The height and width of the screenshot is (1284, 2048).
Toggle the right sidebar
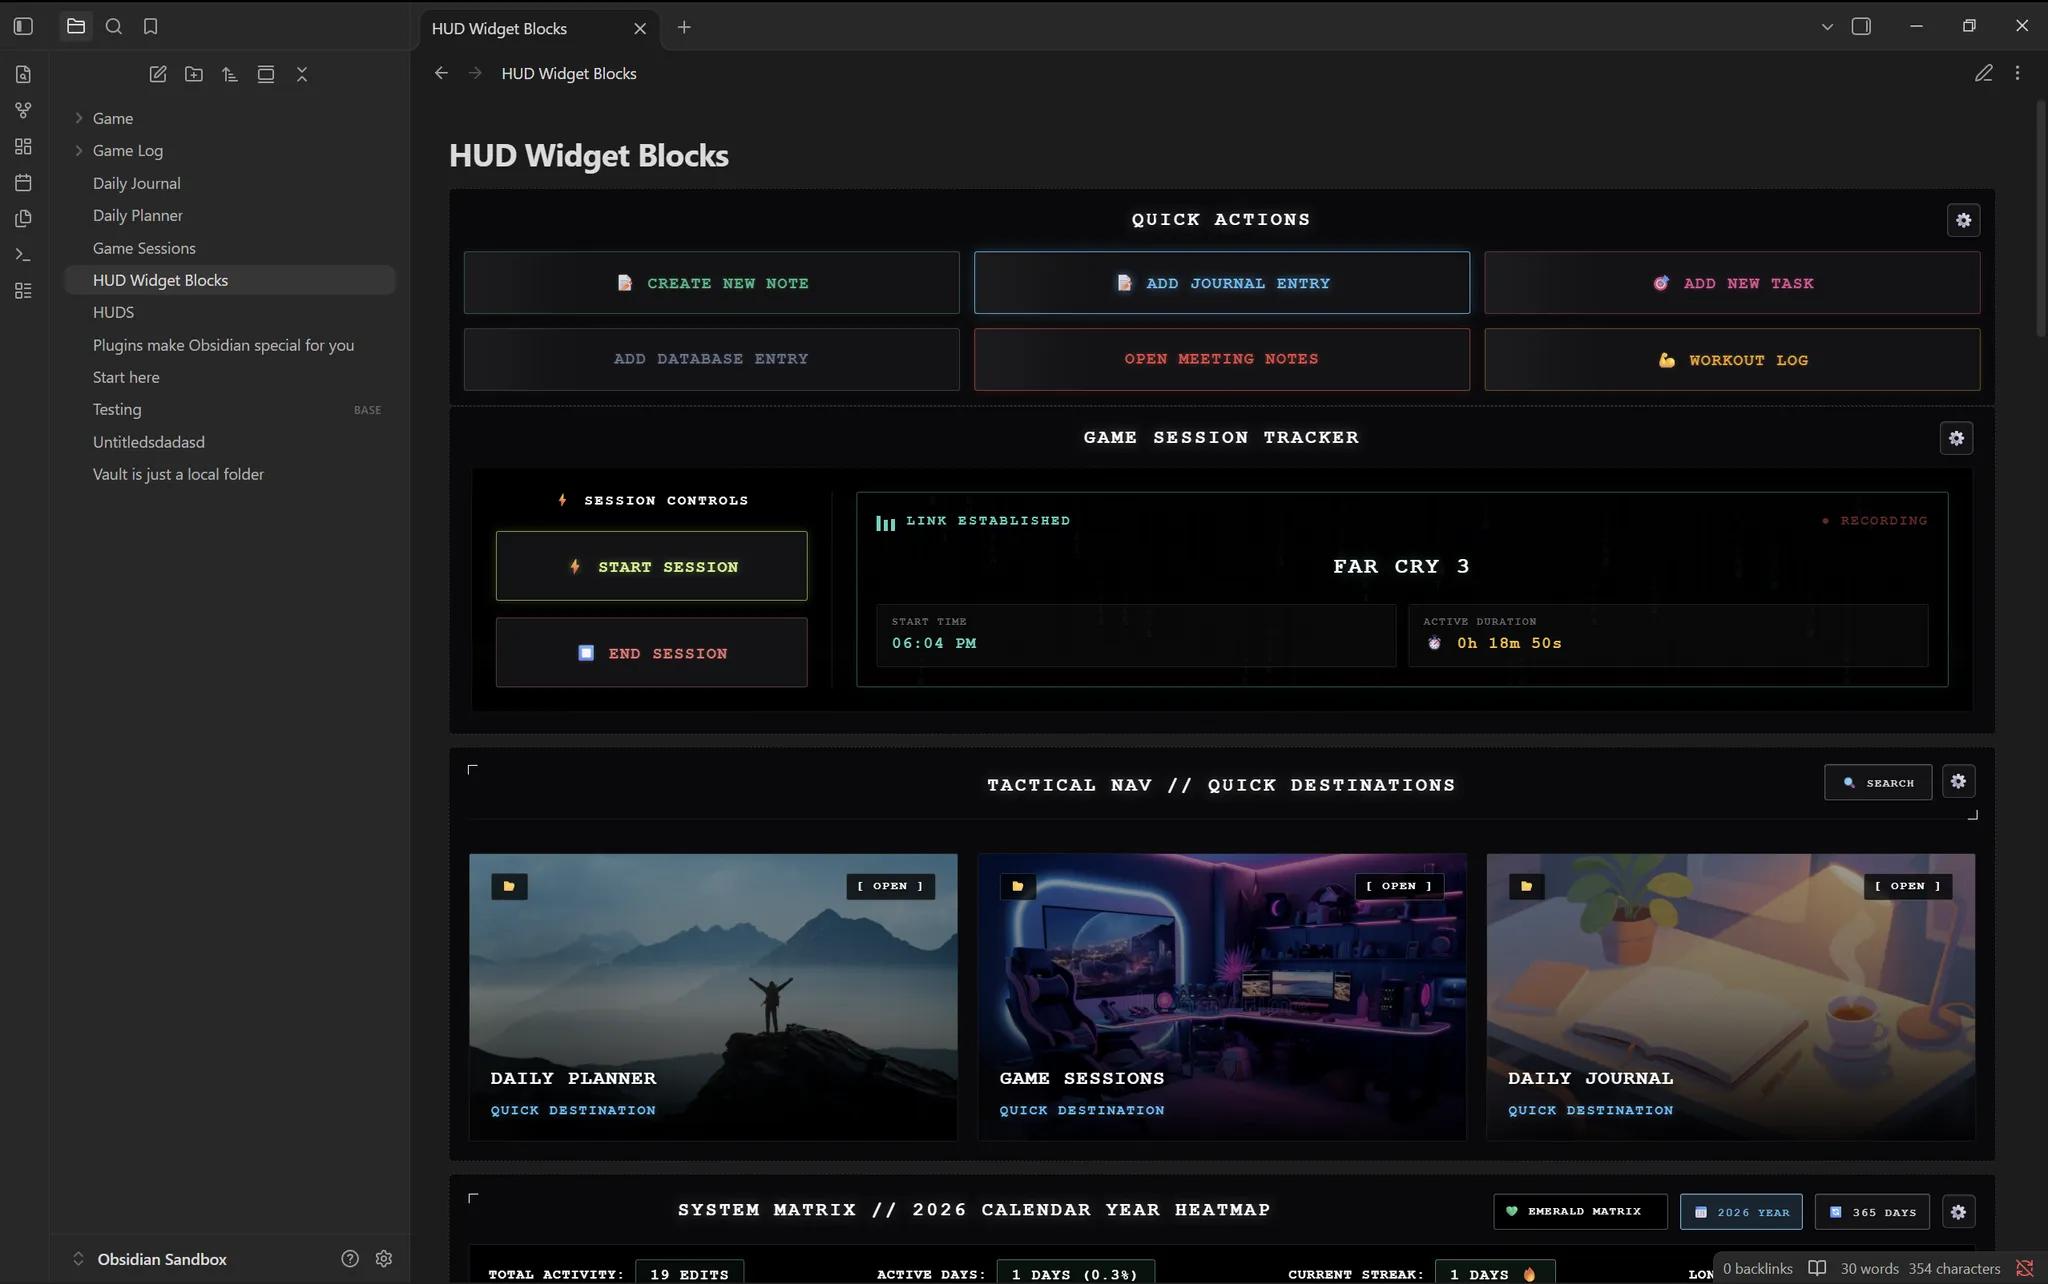coord(1862,27)
